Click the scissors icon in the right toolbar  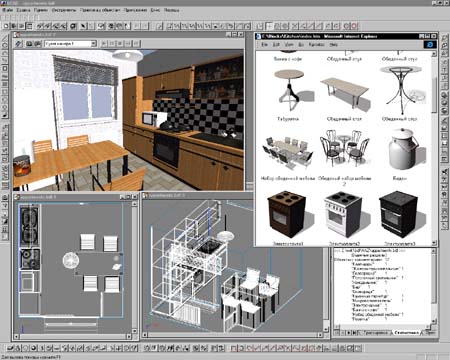pyautogui.click(x=445, y=172)
